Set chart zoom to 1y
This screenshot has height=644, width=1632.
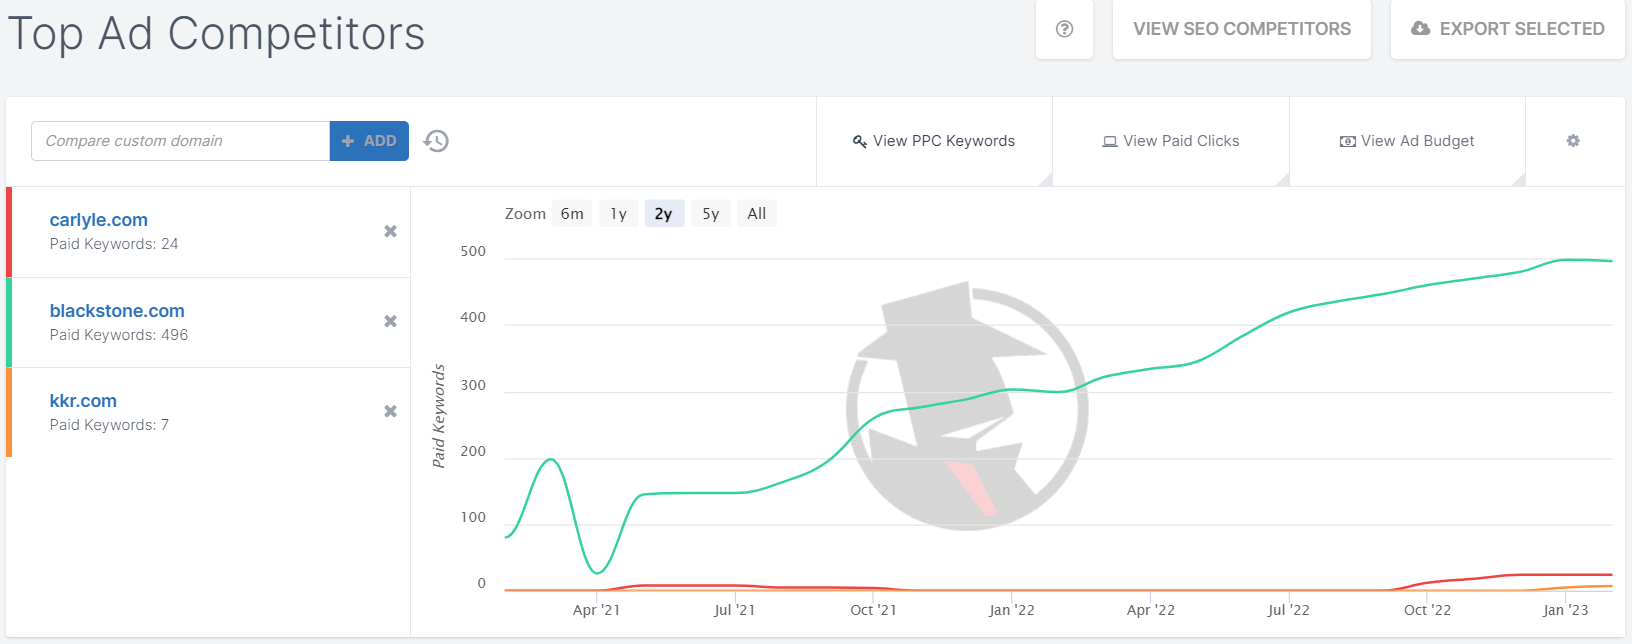(618, 214)
